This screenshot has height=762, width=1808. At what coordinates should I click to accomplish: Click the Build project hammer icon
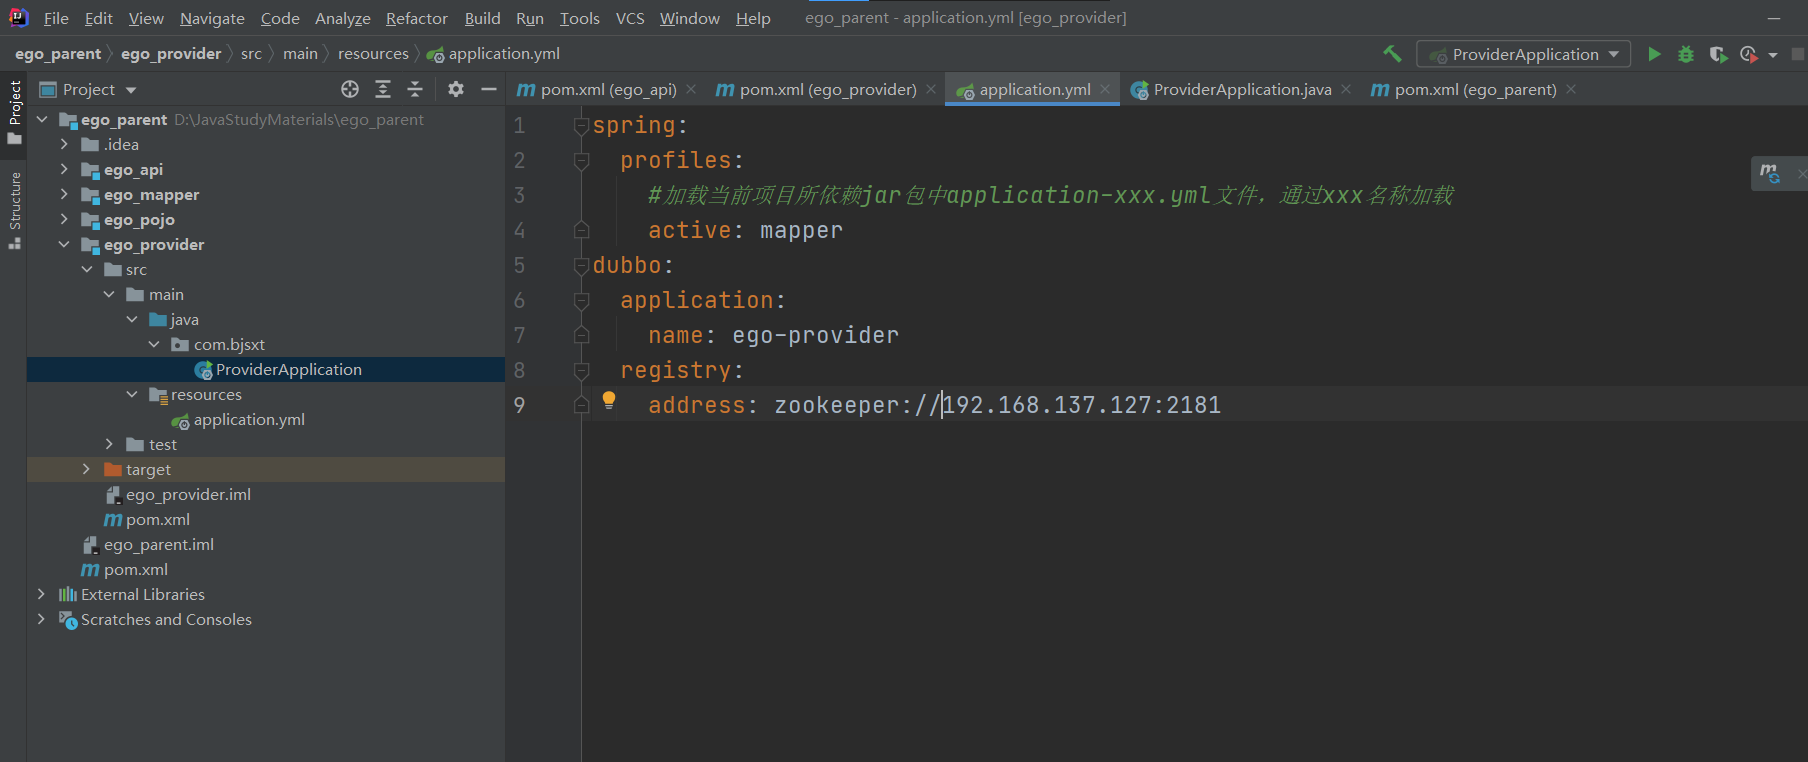click(x=1392, y=54)
